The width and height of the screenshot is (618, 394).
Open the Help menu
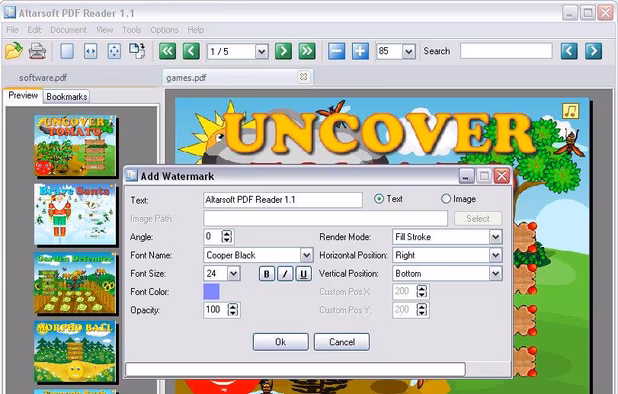195,30
